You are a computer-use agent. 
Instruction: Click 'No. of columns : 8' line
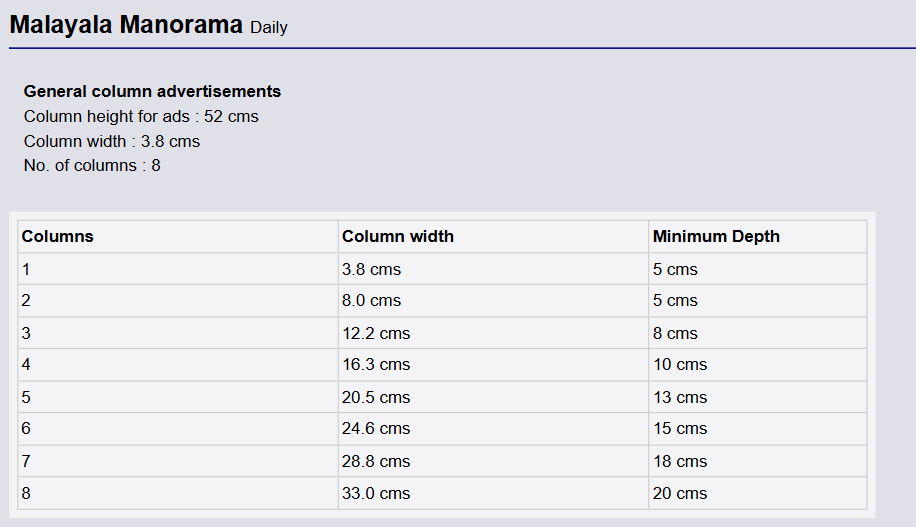(x=92, y=166)
